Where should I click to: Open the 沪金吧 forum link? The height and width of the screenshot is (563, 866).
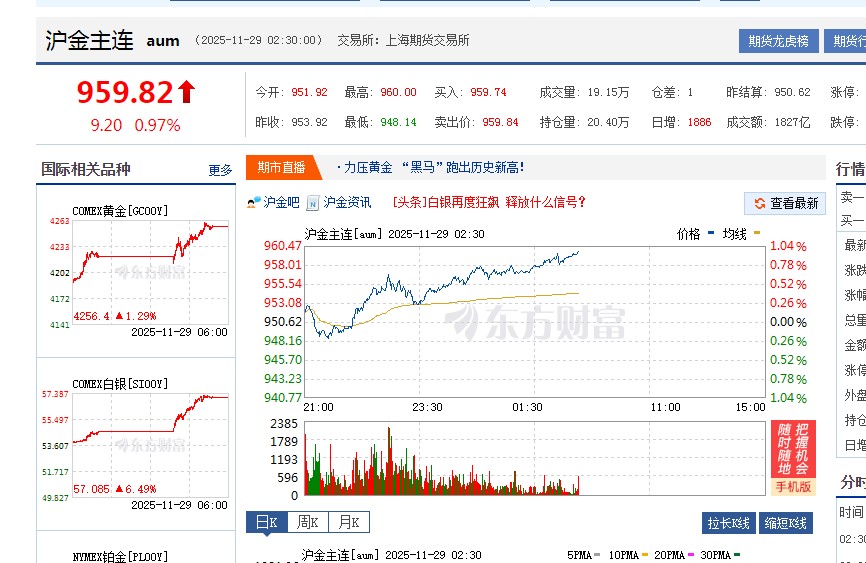(x=281, y=202)
